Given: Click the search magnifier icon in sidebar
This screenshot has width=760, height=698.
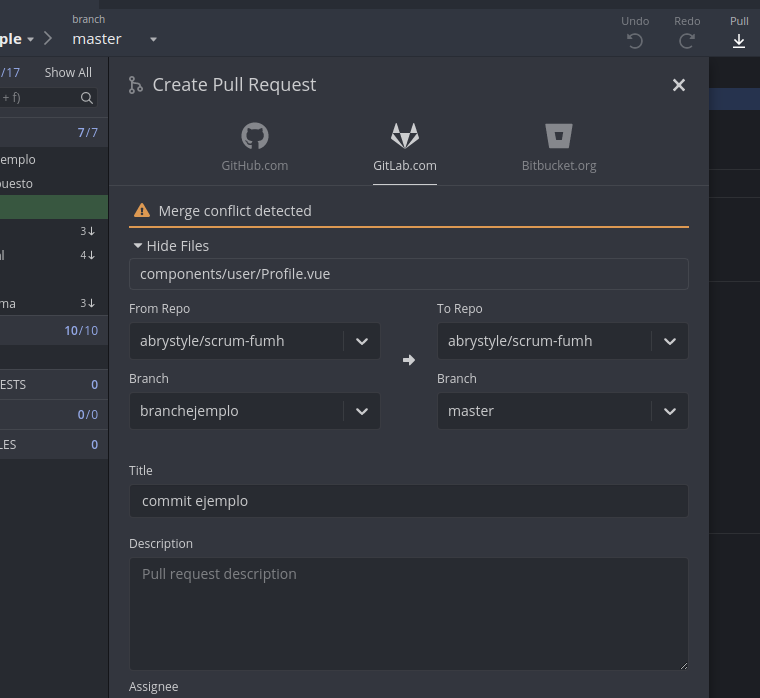Looking at the screenshot, I should [87, 98].
